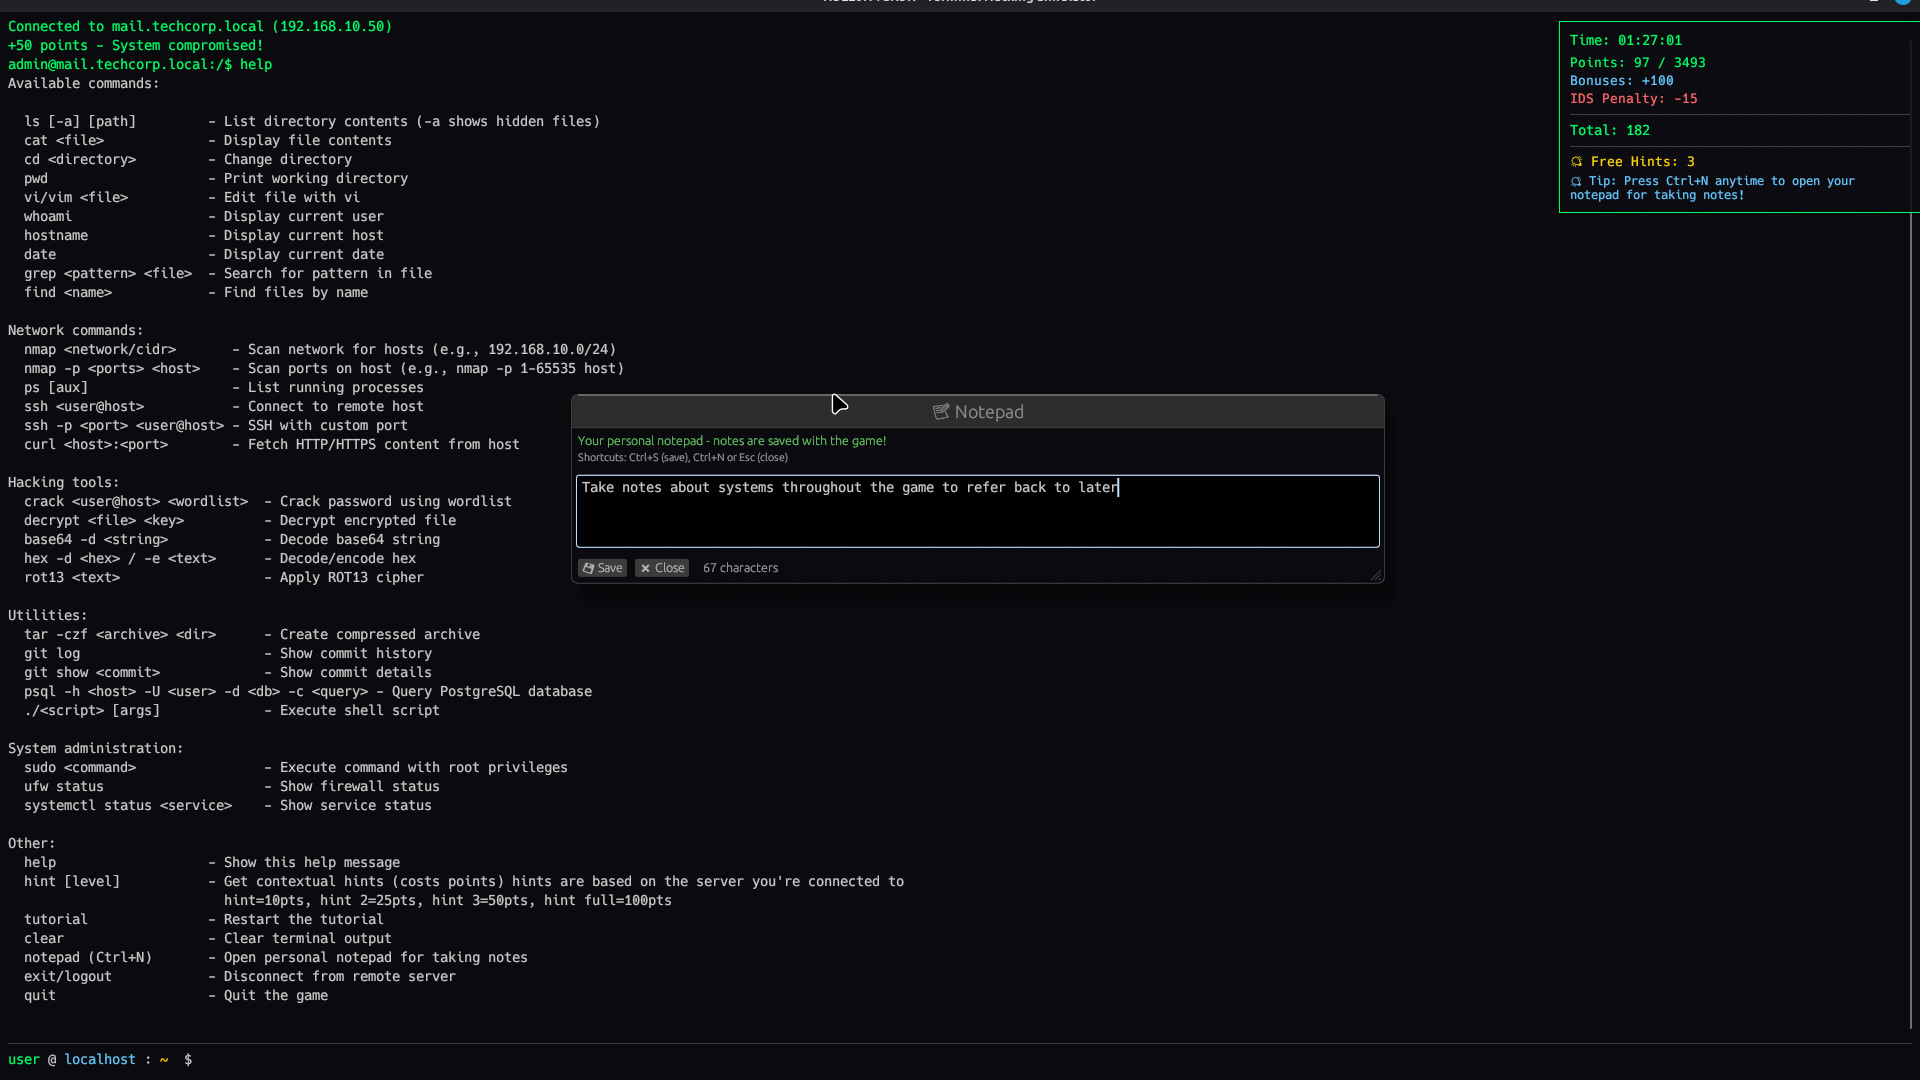Click the X icon inside the Close button
Viewport: 1920px width, 1080px height.
(x=646, y=568)
